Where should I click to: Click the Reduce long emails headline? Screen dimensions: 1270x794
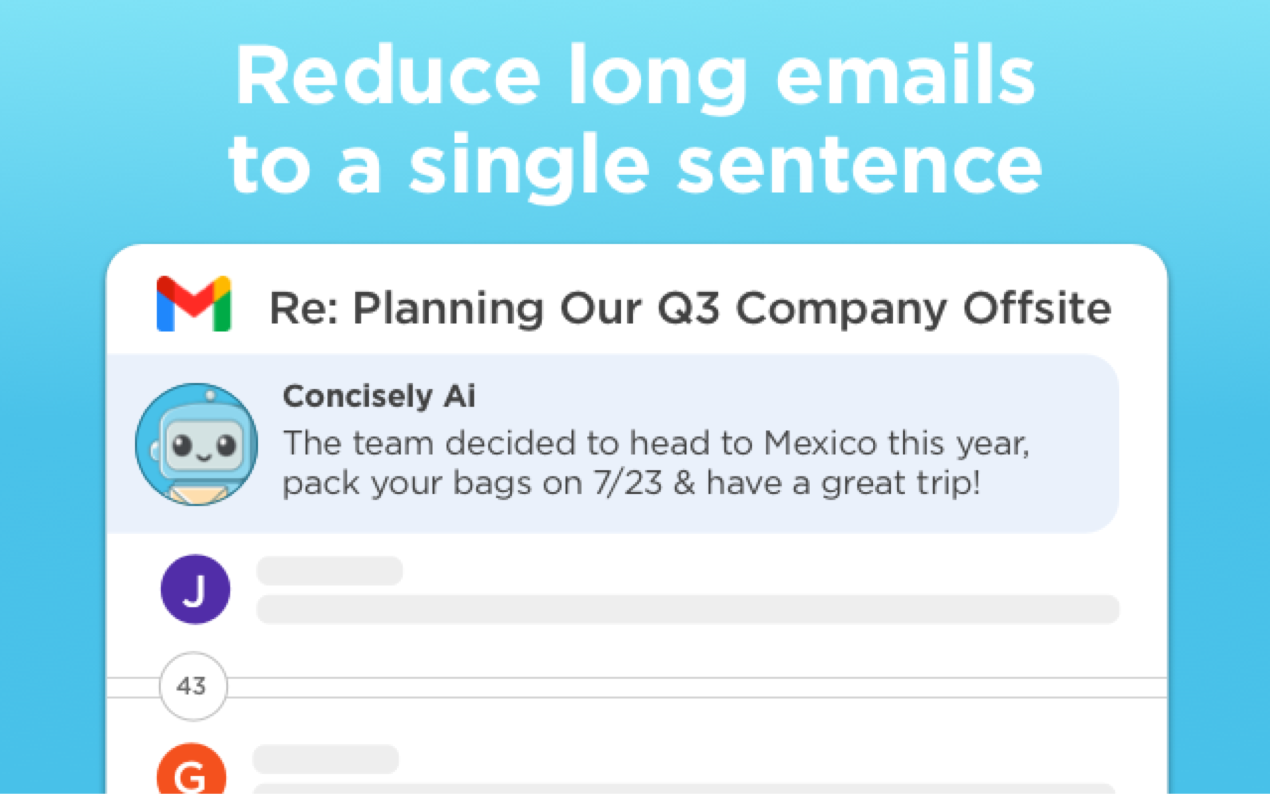point(635,77)
